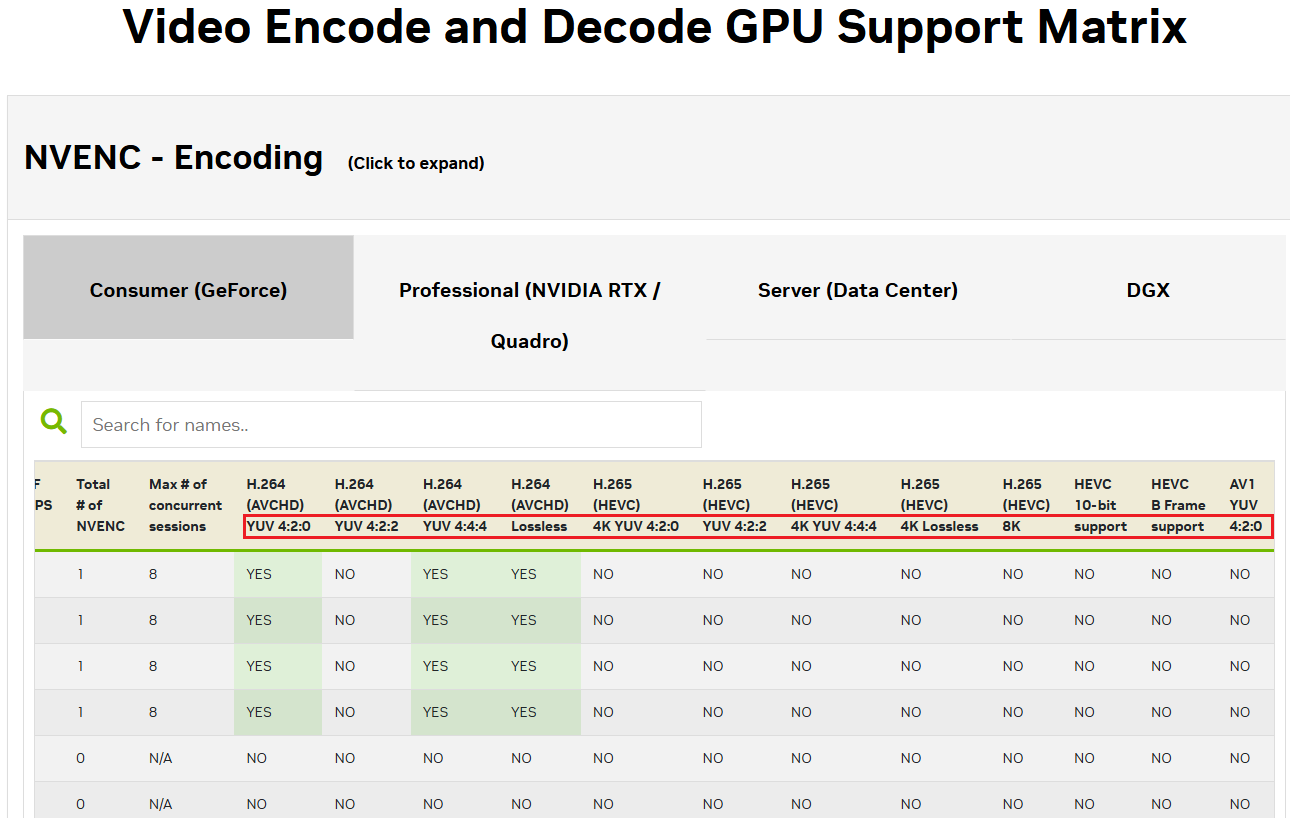Select the H.264 (AVCHD) YUV 4:2:2 column header
1290x818 pixels.
click(x=366, y=505)
